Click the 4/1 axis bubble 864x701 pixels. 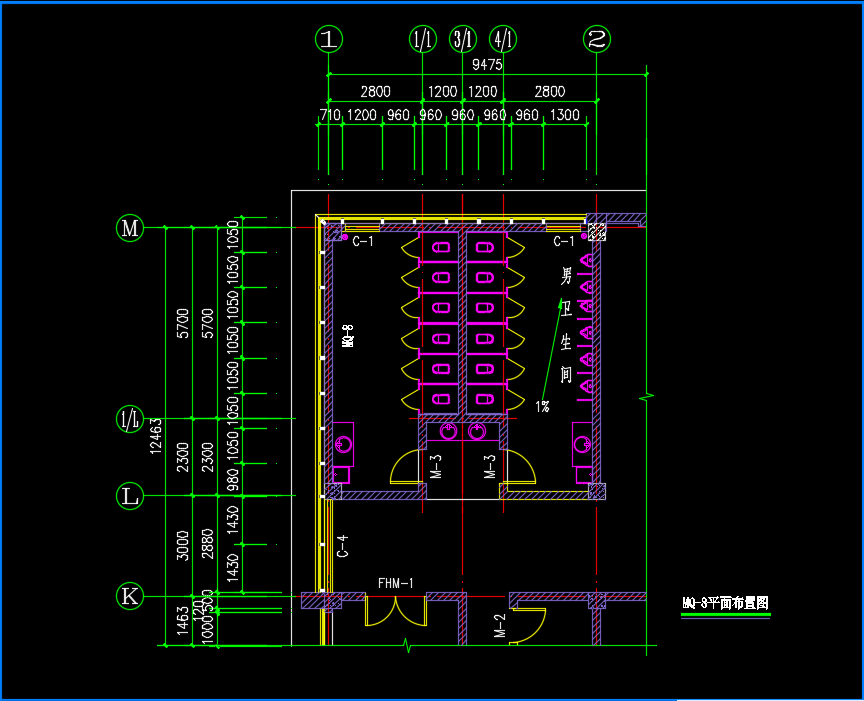tap(503, 39)
